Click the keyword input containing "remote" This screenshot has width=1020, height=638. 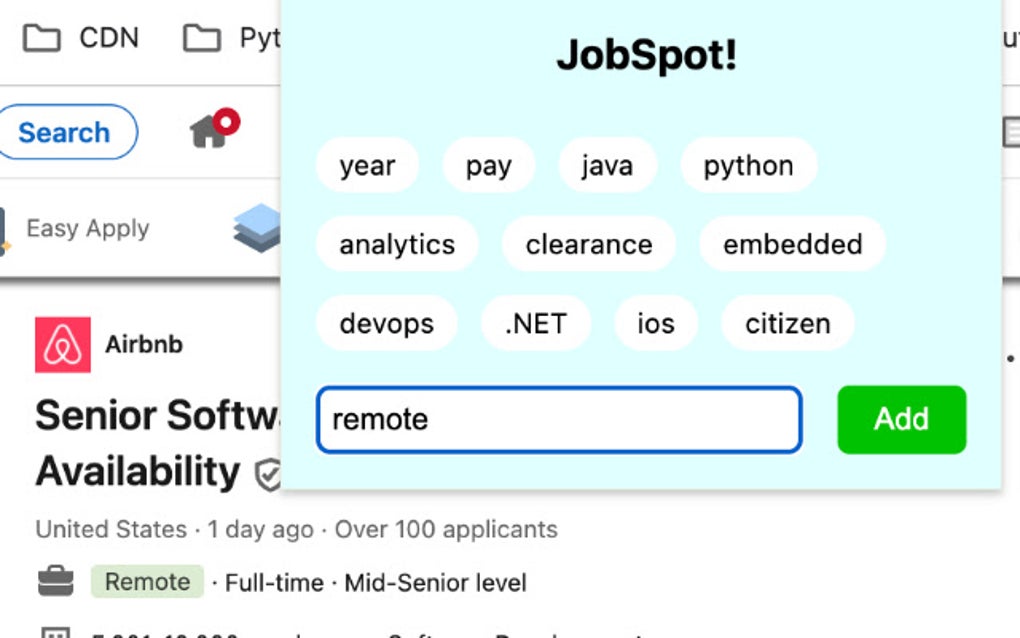[558, 420]
